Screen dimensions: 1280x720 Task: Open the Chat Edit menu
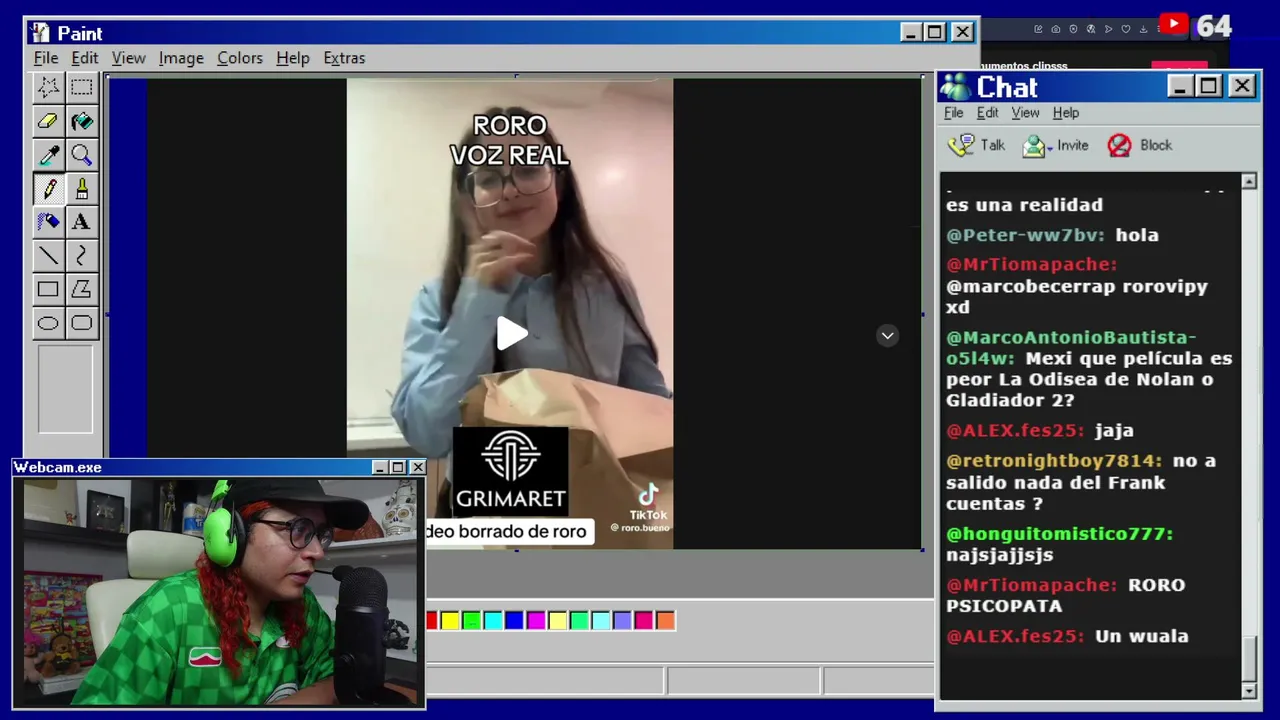[988, 113]
